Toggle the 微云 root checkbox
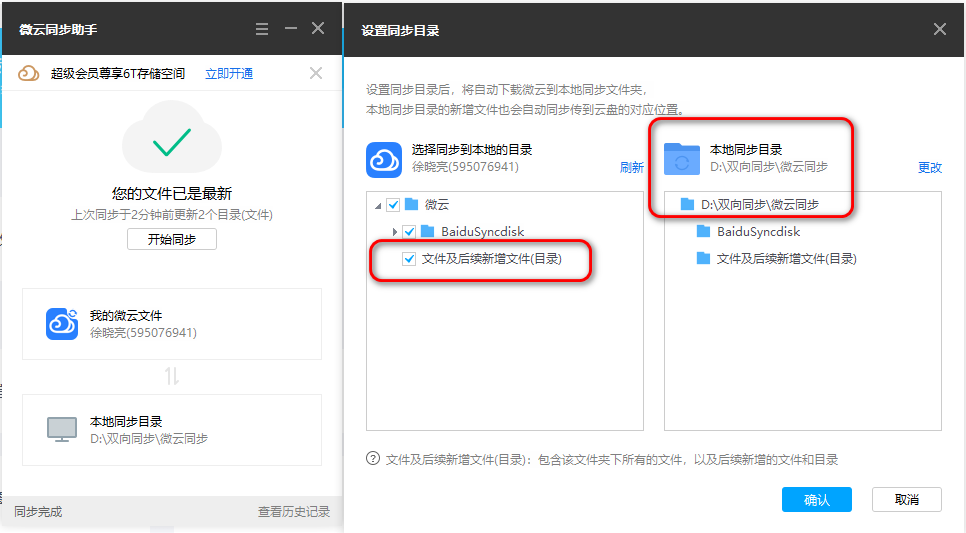Screen dimensions: 966x533 393,205
